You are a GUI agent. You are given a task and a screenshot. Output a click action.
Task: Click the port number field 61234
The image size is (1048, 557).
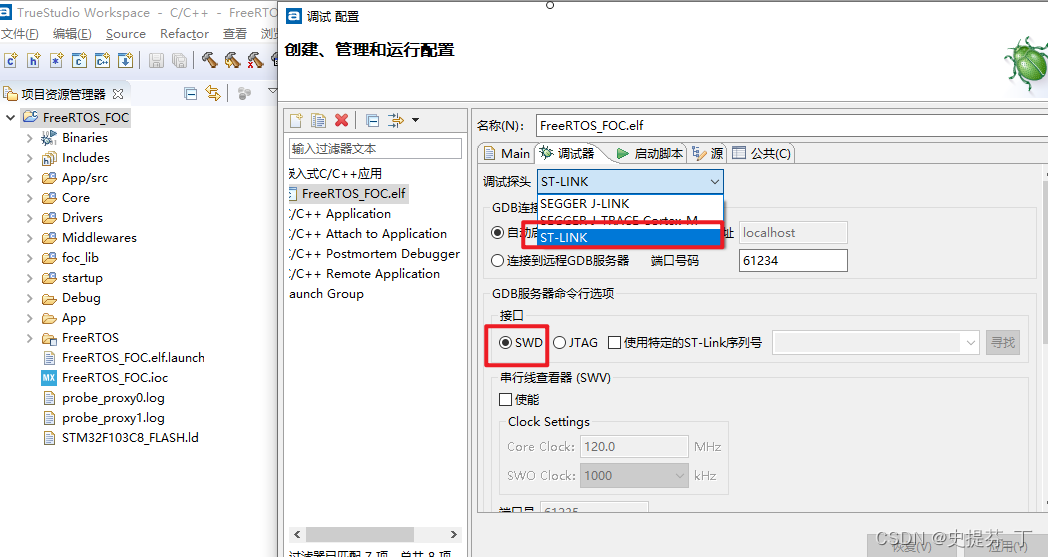click(x=793, y=261)
